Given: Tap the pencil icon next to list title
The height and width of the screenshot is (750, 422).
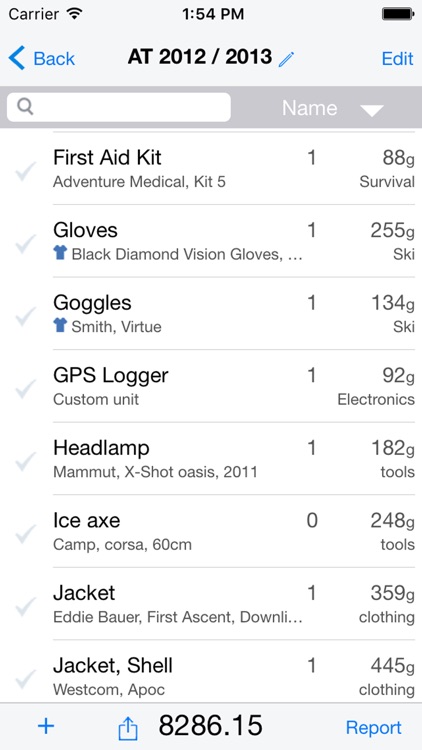Looking at the screenshot, I should (x=286, y=59).
